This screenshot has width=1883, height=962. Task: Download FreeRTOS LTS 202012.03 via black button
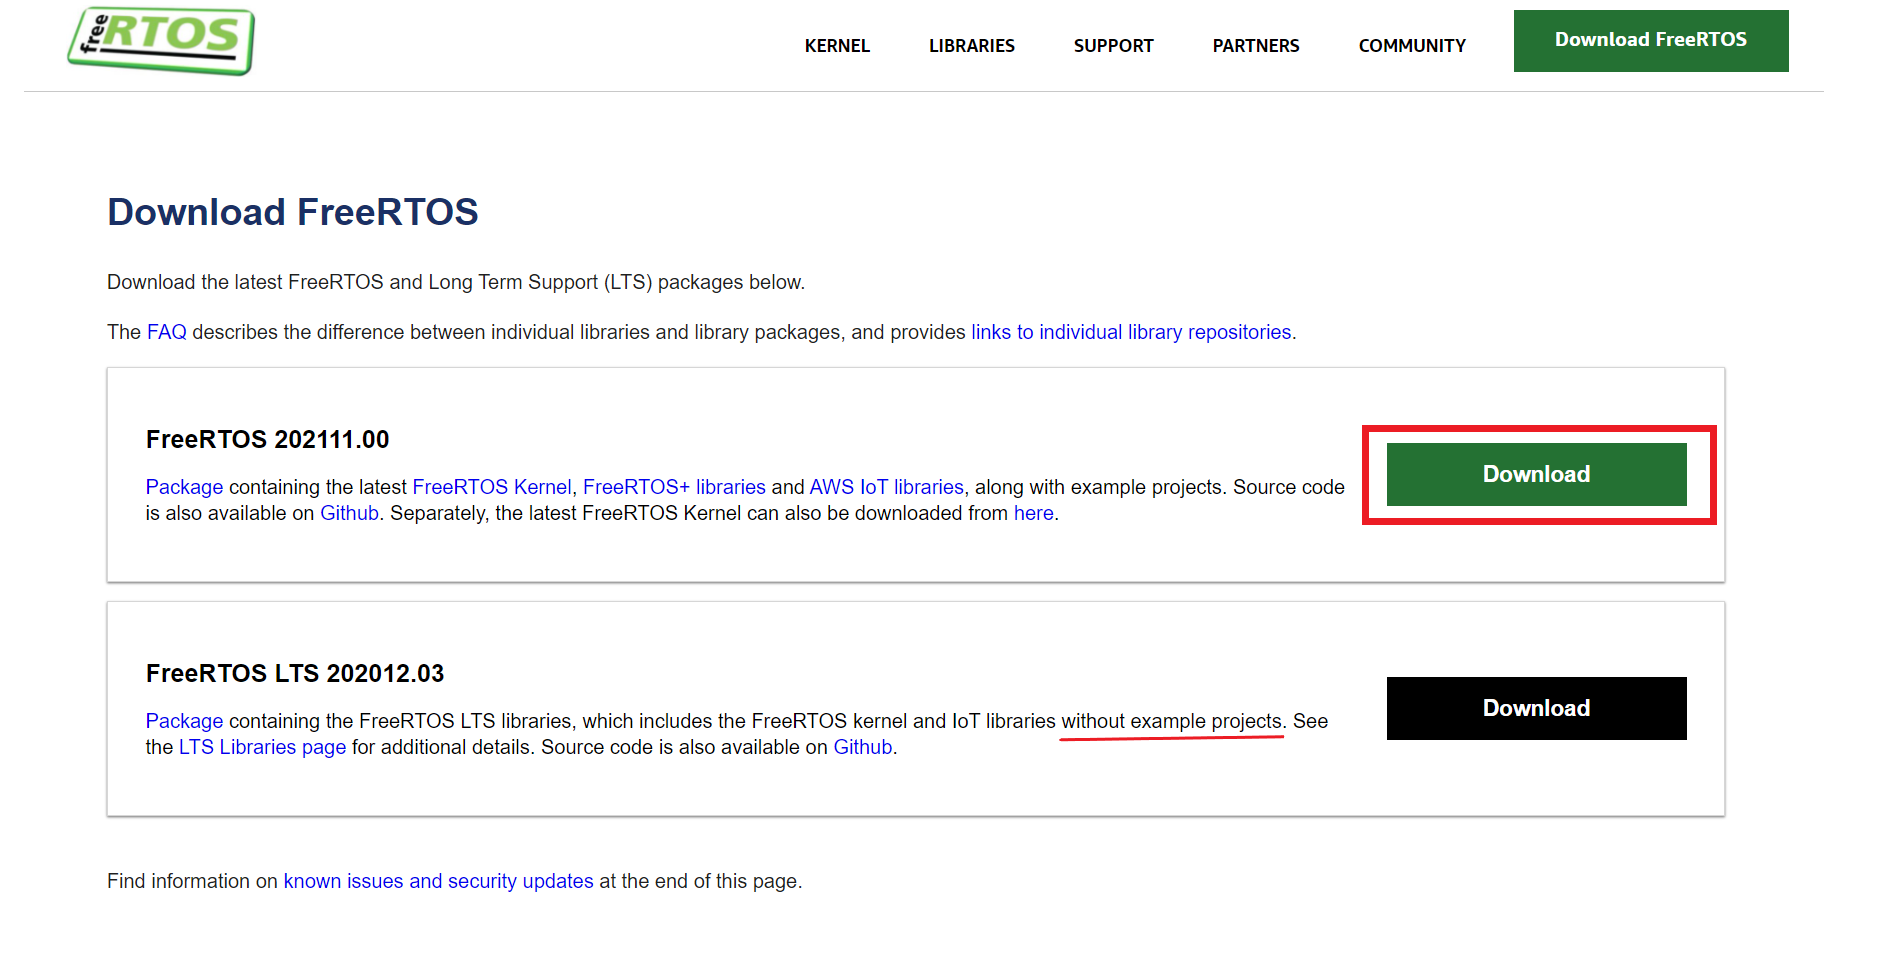pos(1536,708)
